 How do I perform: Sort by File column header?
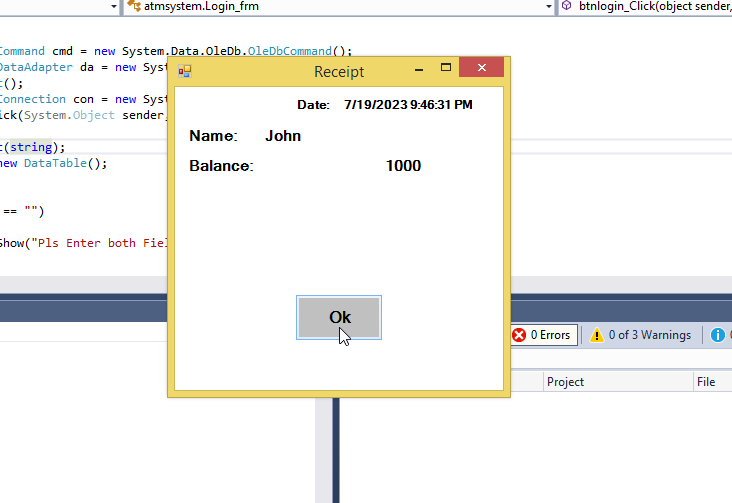pyautogui.click(x=706, y=382)
